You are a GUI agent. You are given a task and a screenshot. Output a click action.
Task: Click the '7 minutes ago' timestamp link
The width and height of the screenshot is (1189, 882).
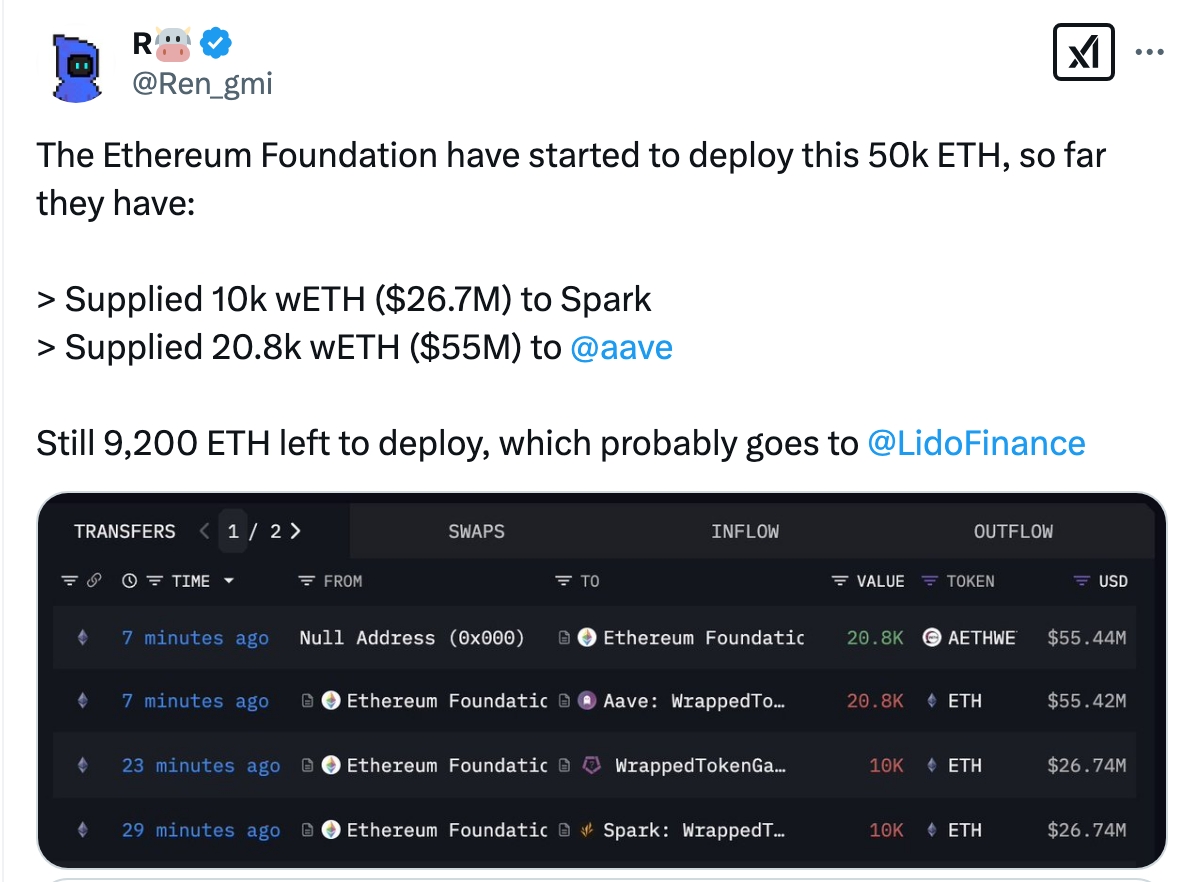(195, 637)
